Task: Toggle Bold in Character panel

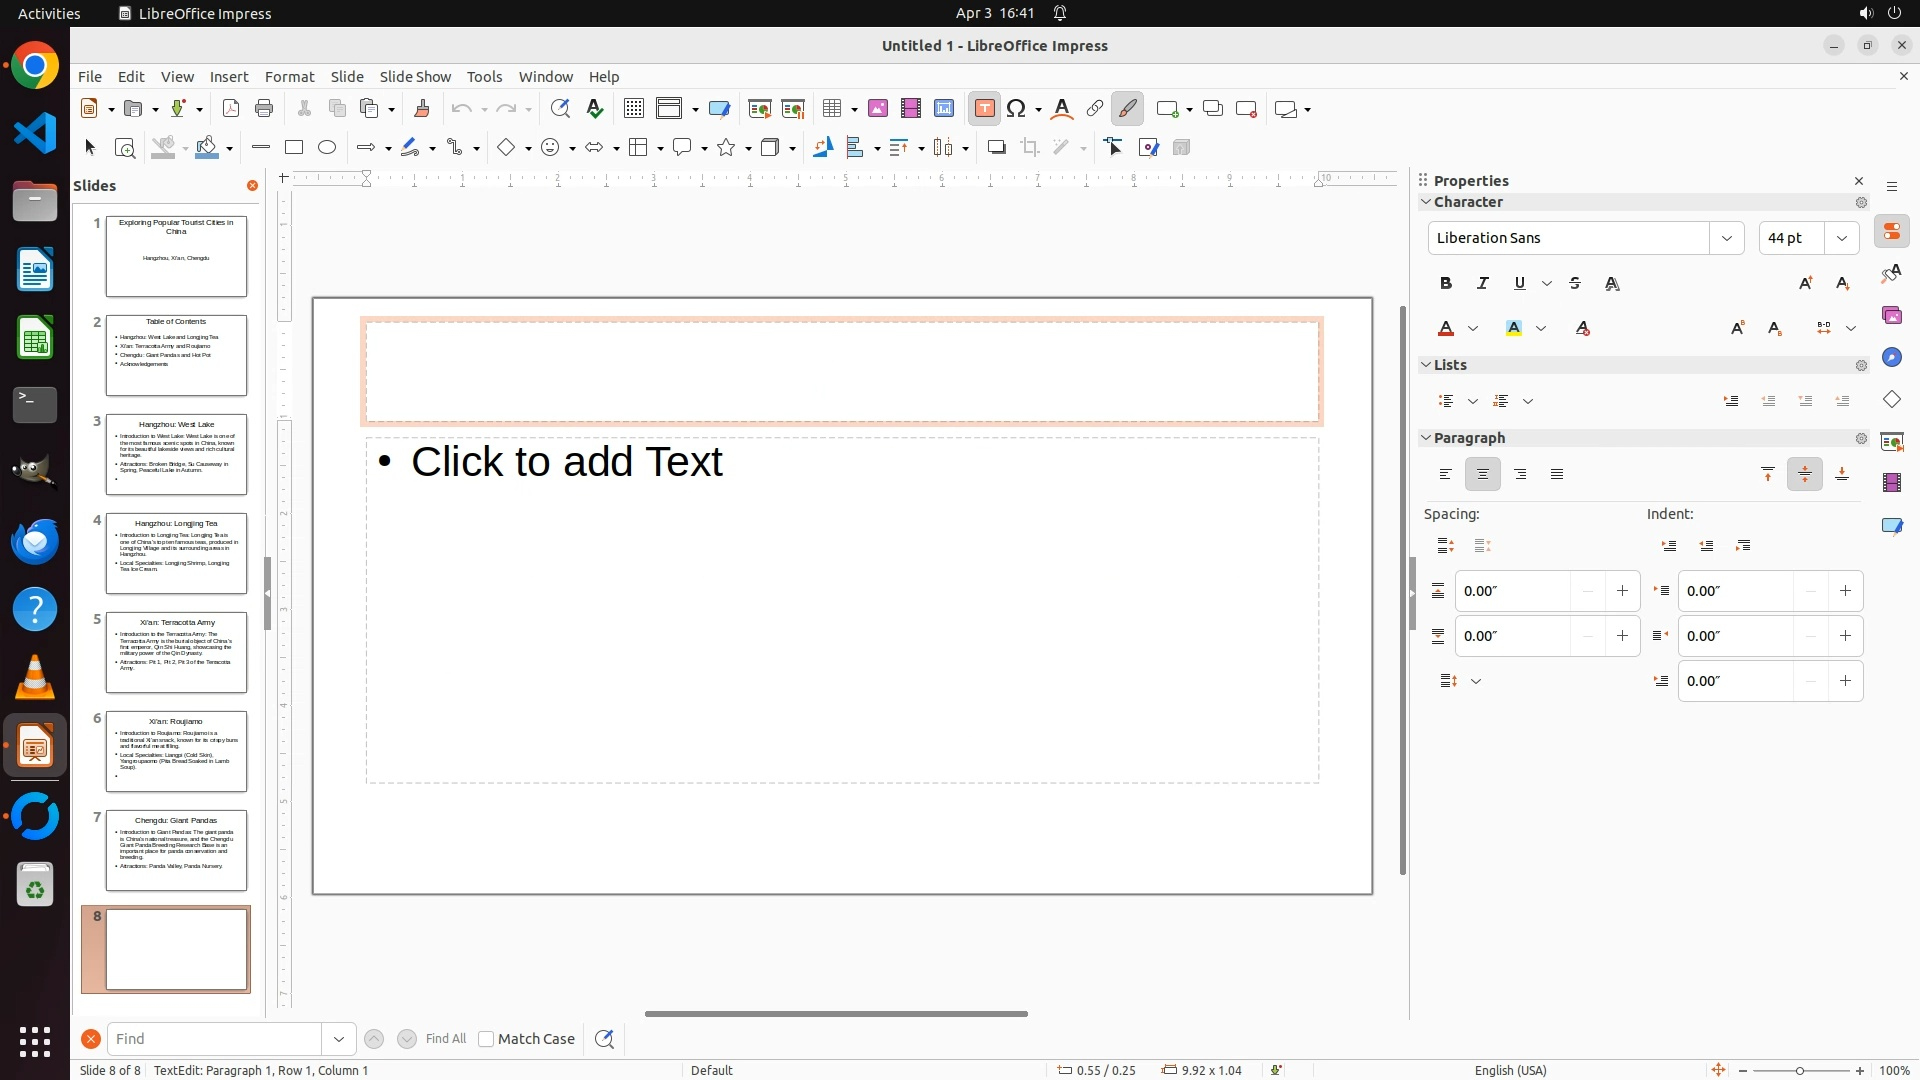Action: point(1446,284)
